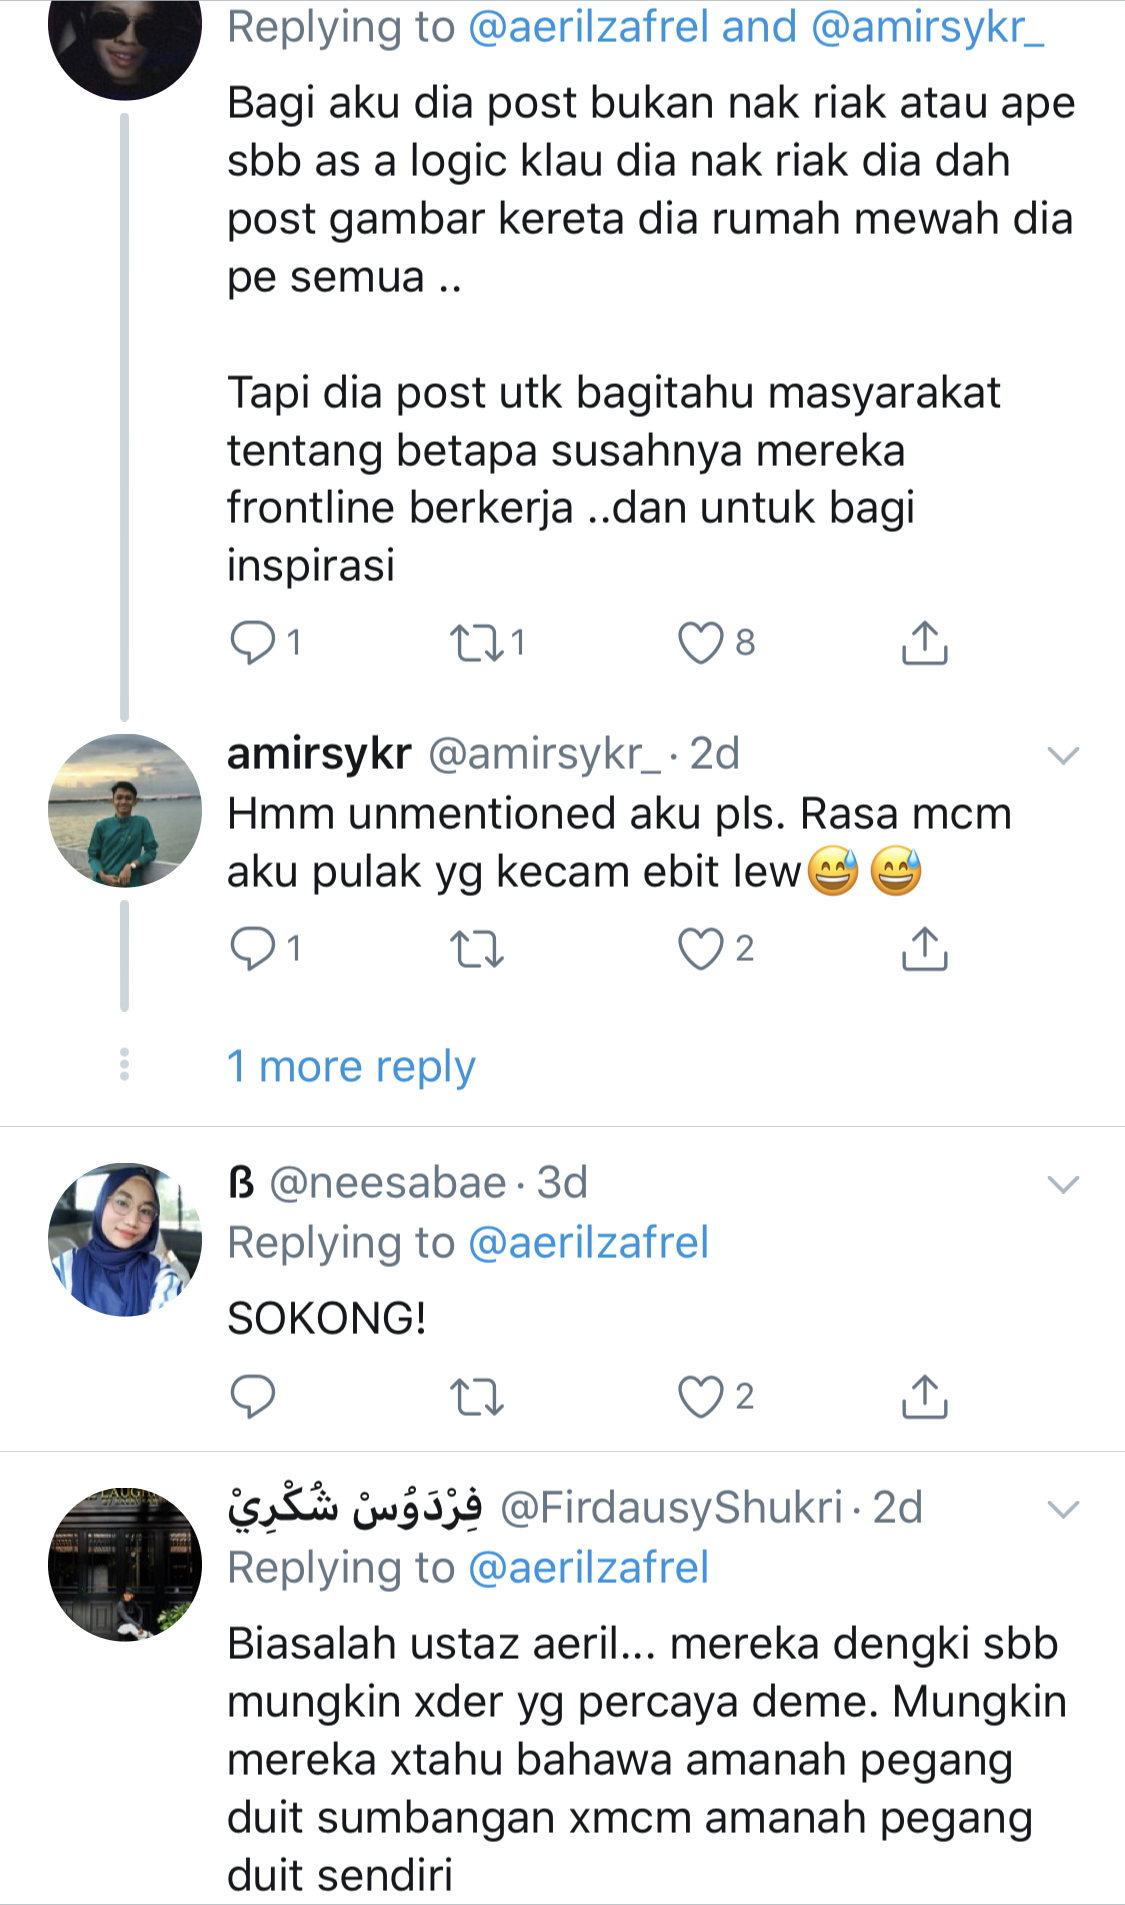Share the 'SOKONG!' tweet
This screenshot has width=1125, height=1905.
[x=924, y=1396]
